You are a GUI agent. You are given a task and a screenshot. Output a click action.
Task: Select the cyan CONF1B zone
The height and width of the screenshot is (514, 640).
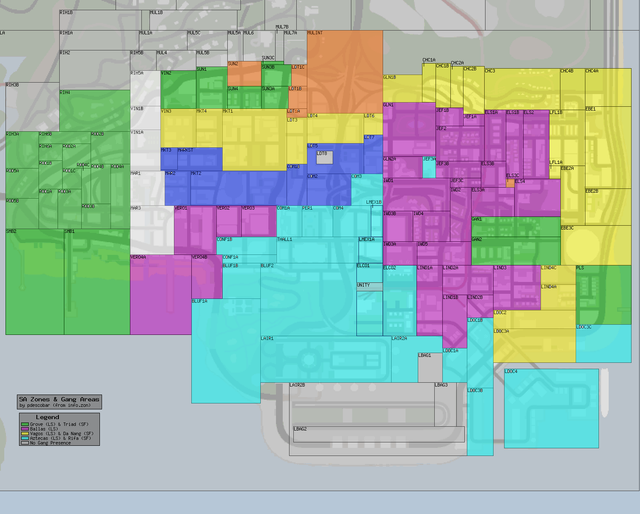pos(247,246)
